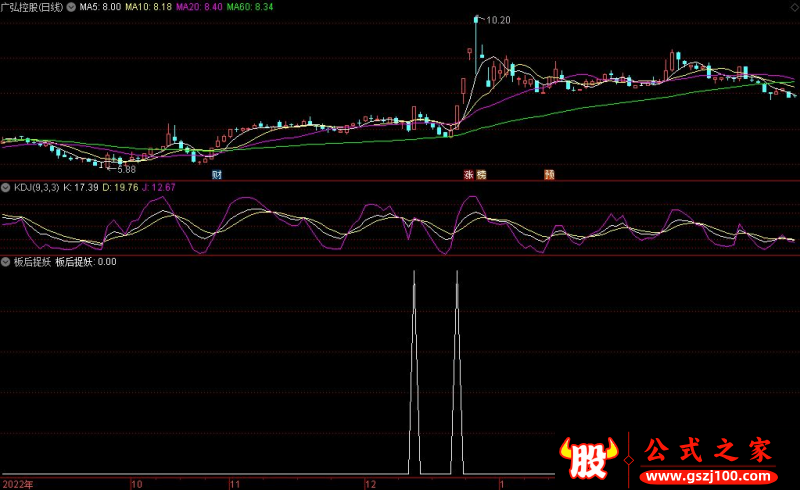
Task: Click the green MA60 legend label
Action: tap(248, 6)
